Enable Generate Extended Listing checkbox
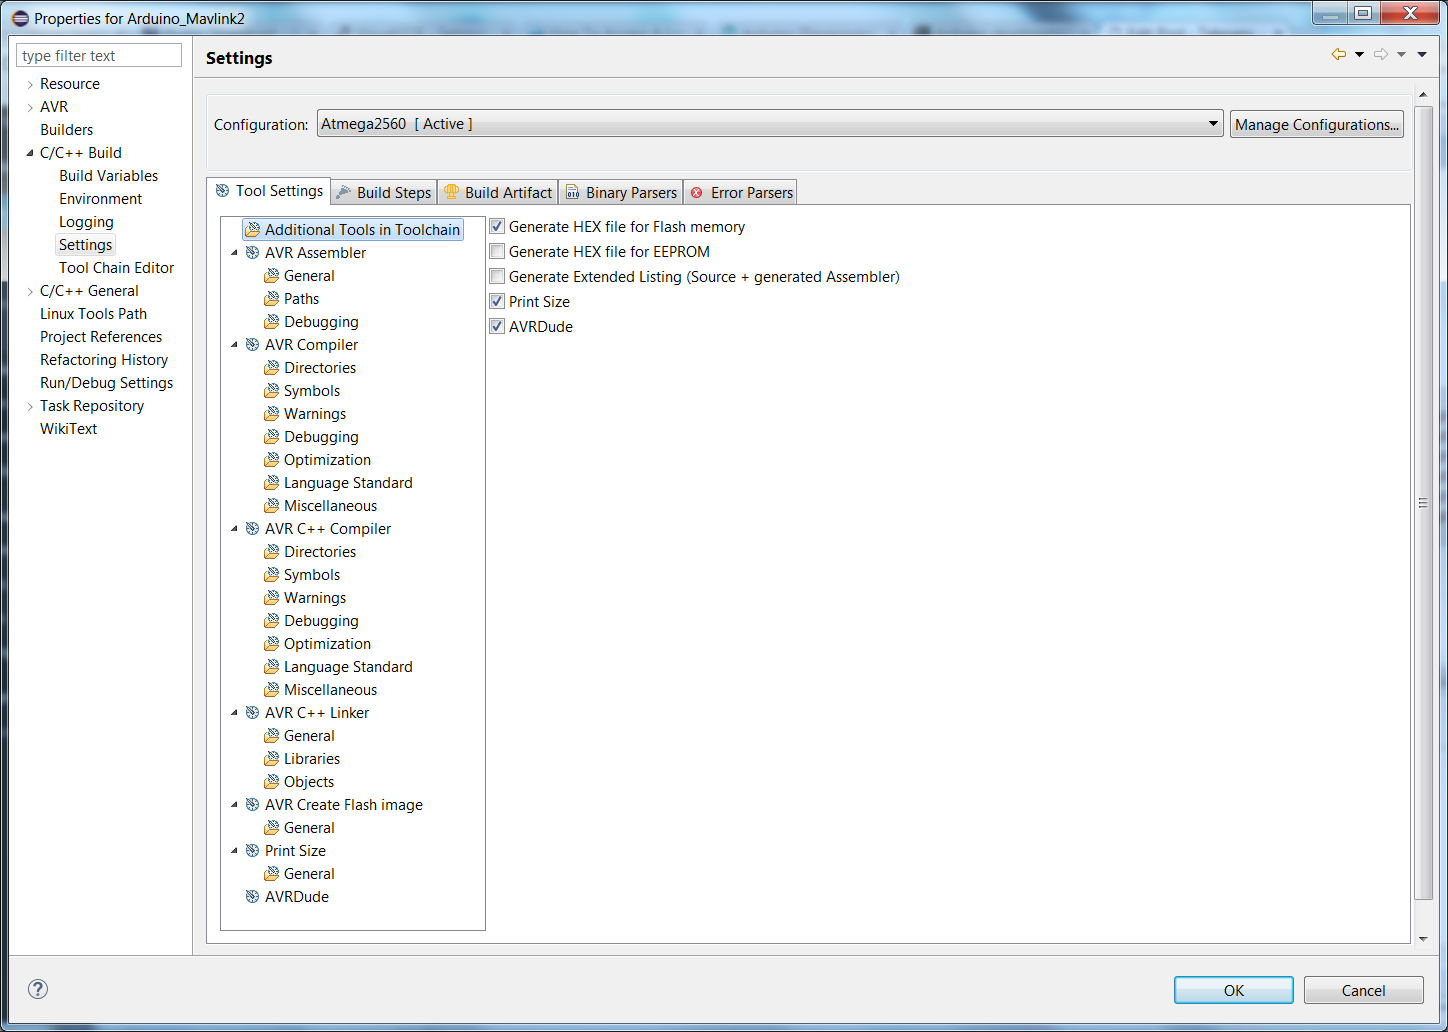 pos(497,277)
